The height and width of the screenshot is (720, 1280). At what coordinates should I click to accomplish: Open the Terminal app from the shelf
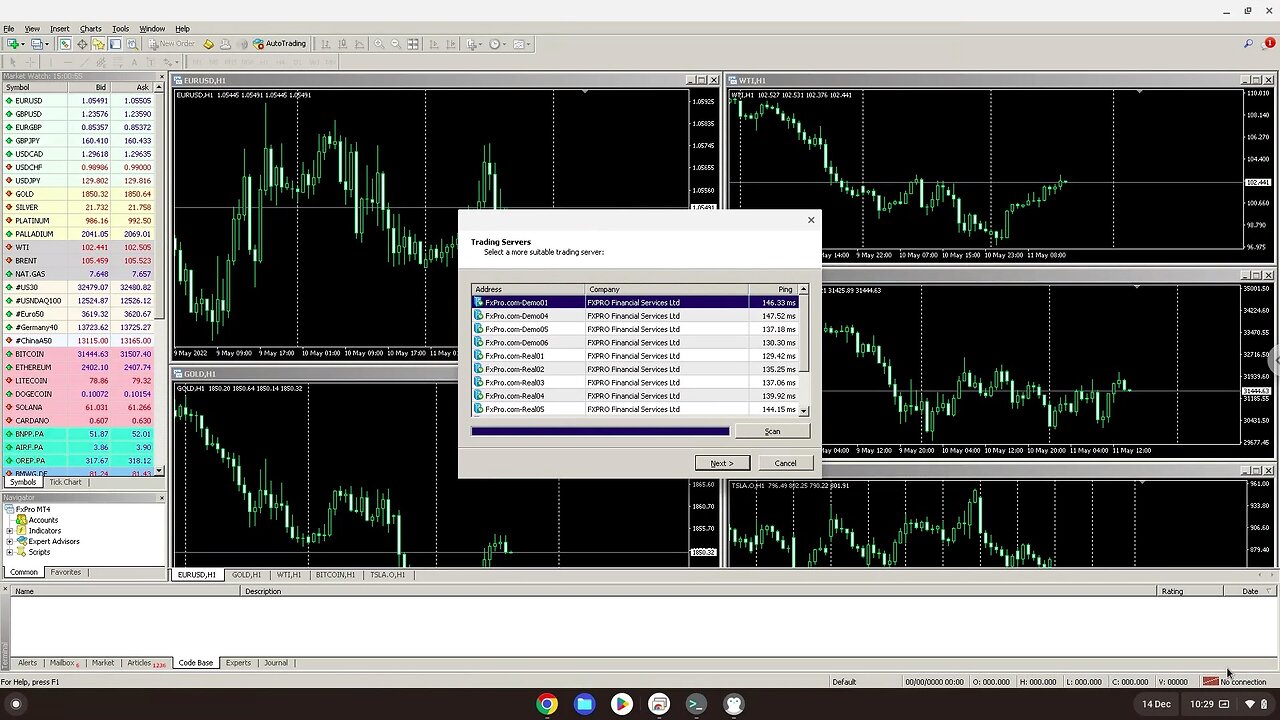tap(696, 704)
